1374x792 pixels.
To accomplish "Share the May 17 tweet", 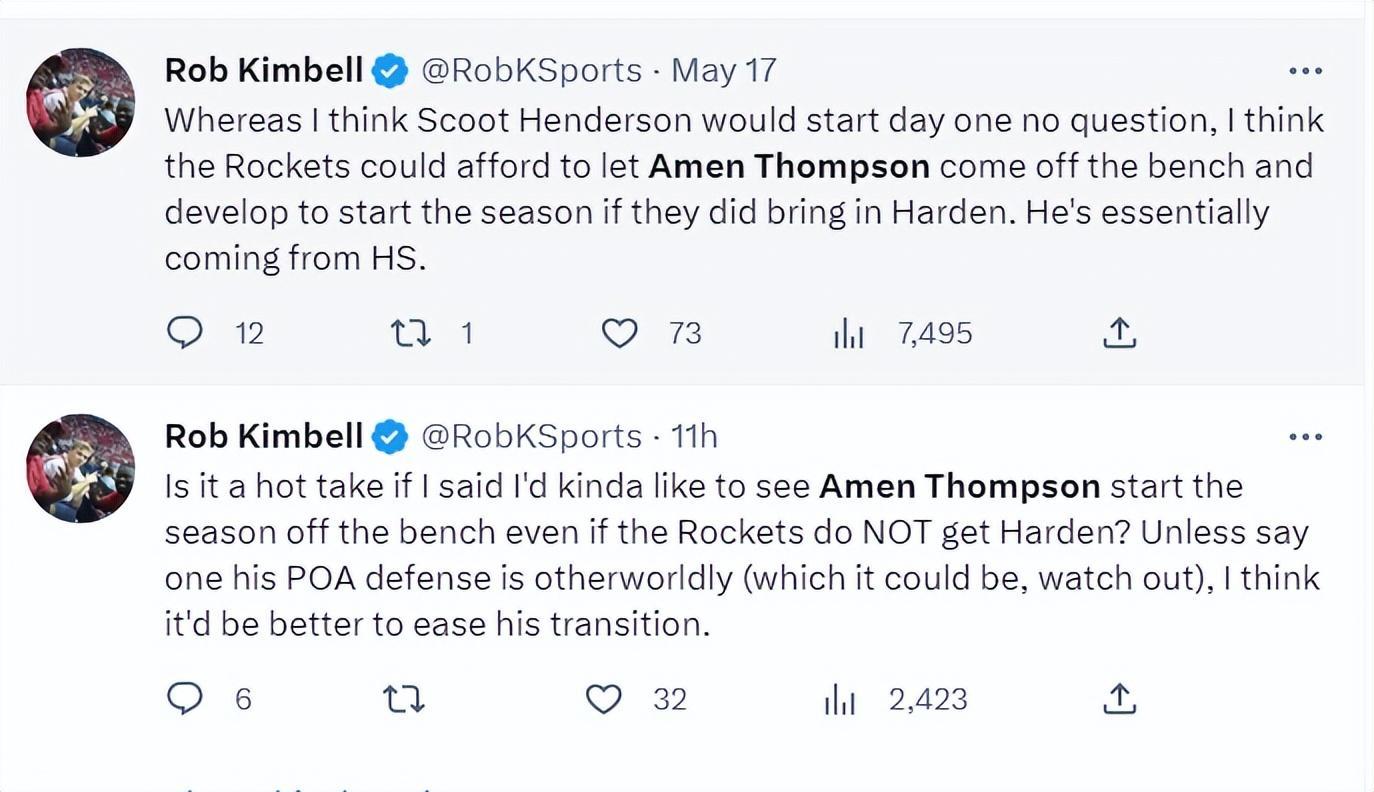I will (x=1119, y=332).
